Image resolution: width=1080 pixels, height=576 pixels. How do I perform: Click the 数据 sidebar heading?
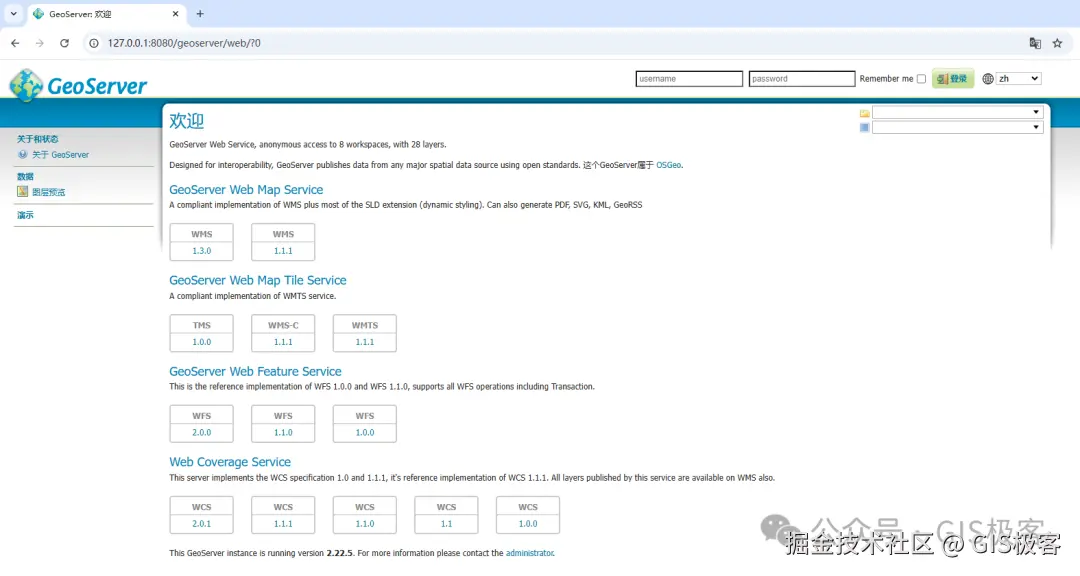pos(25,176)
